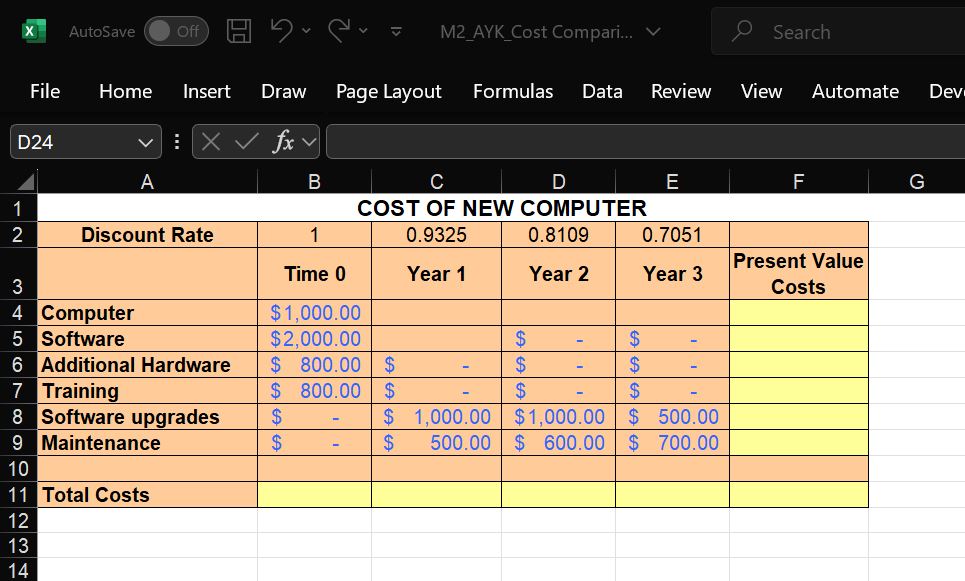Click the Save icon
The image size is (965, 581).
pos(238,31)
